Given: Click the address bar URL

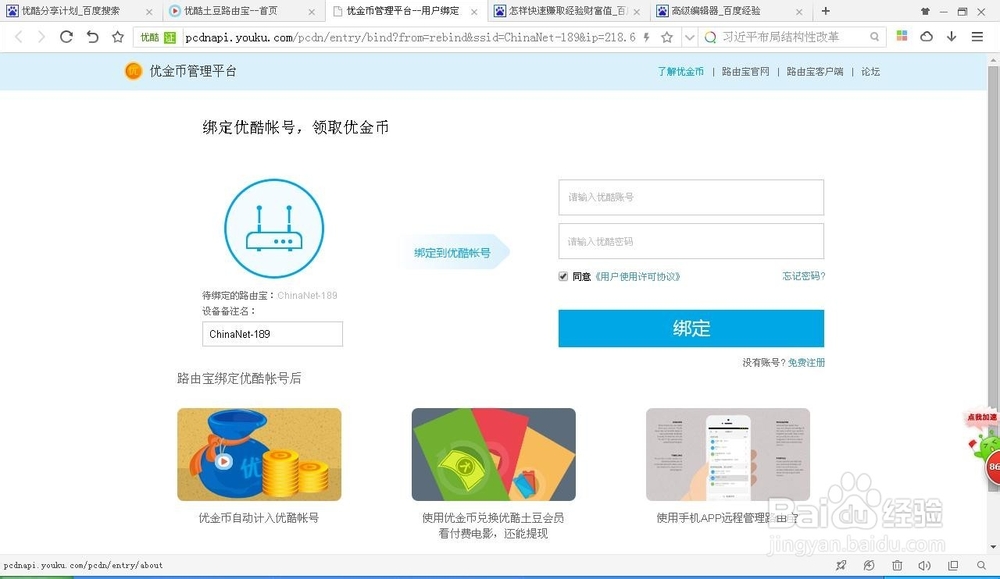Looking at the screenshot, I should [x=410, y=38].
